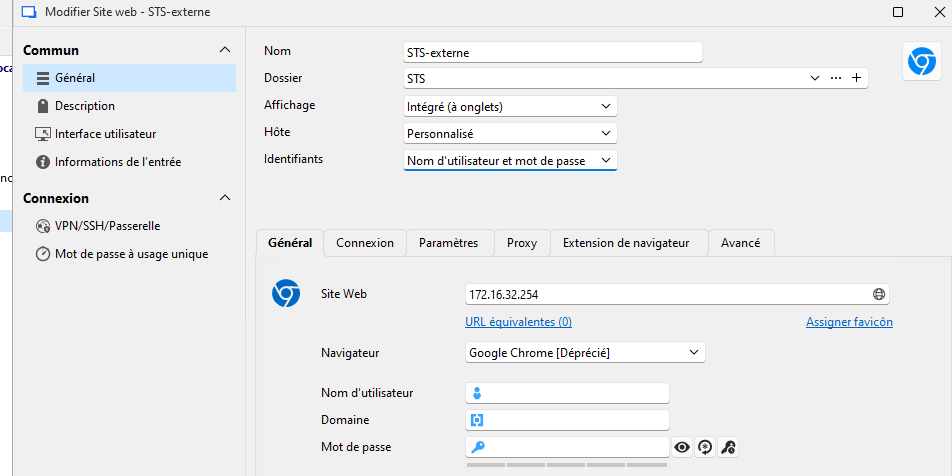Screen dimensions: 952x476
Task: Click the password generator icon
Action: (705, 448)
